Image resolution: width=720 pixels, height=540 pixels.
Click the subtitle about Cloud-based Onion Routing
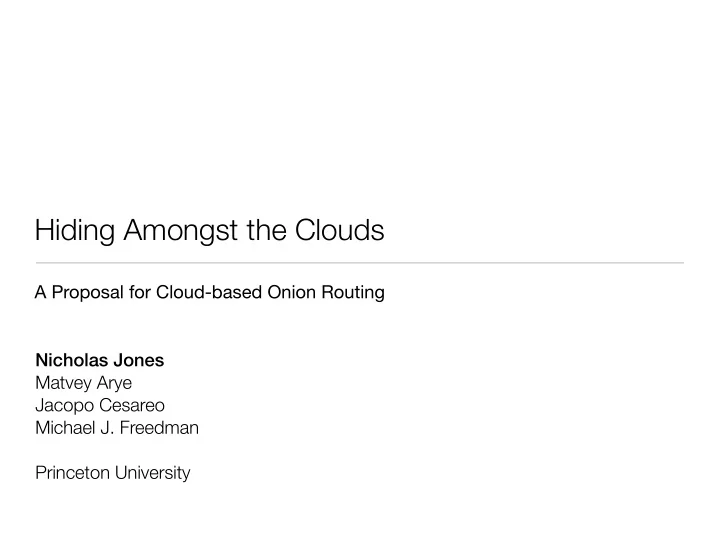point(210,292)
